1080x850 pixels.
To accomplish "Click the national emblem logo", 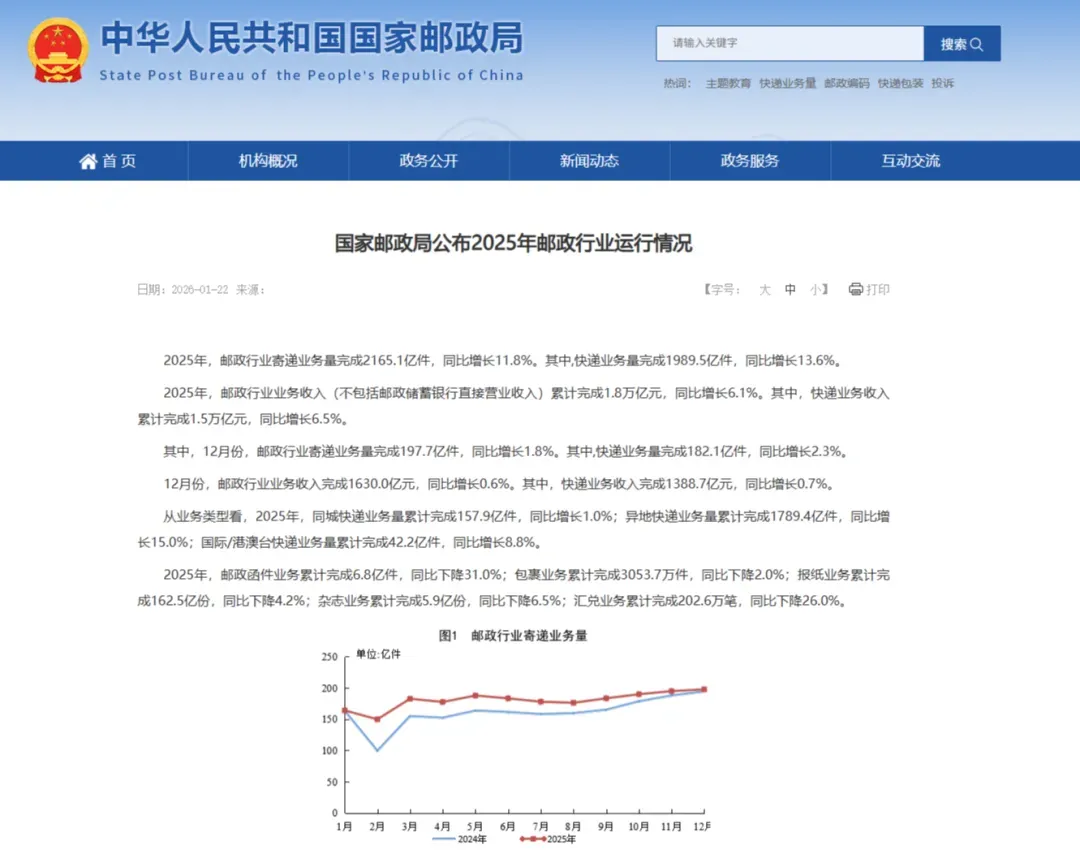I will (58, 50).
